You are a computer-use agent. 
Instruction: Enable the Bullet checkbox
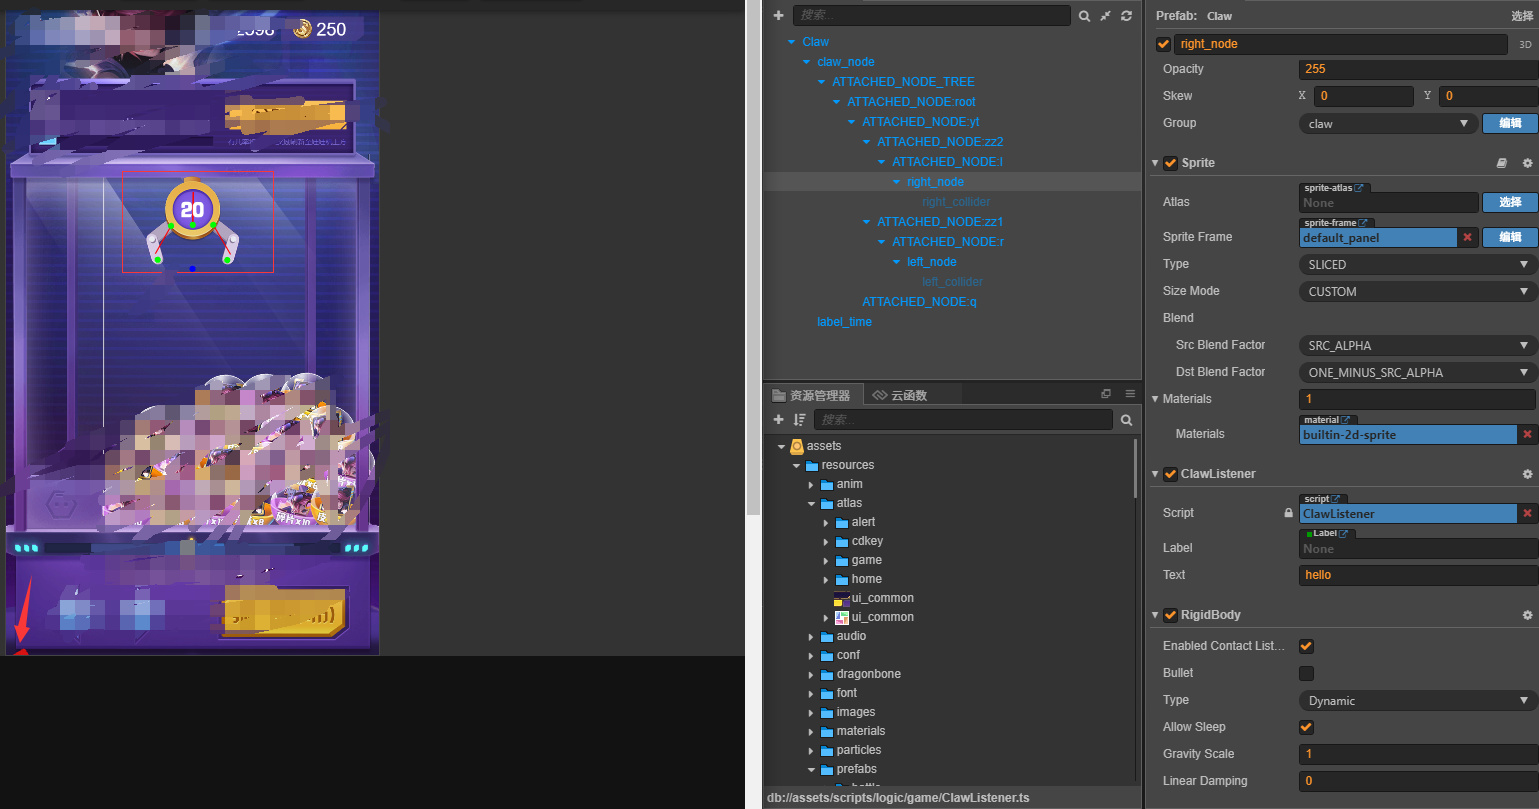coord(1306,673)
